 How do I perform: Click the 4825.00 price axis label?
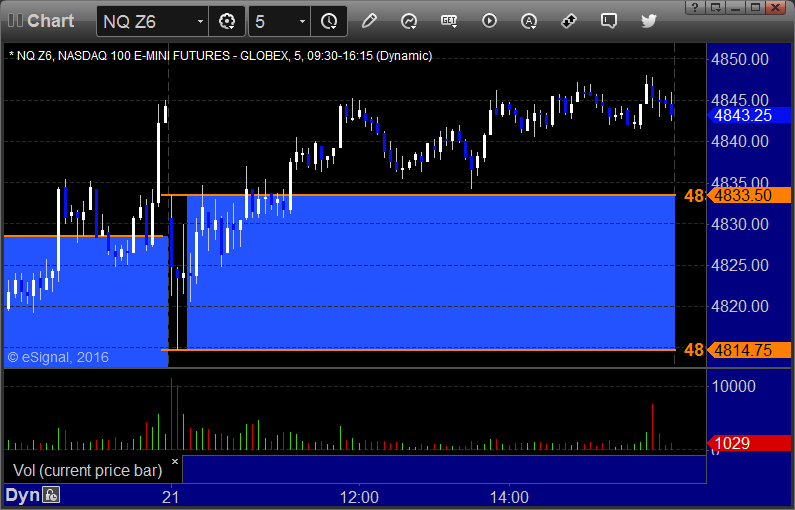[740, 265]
